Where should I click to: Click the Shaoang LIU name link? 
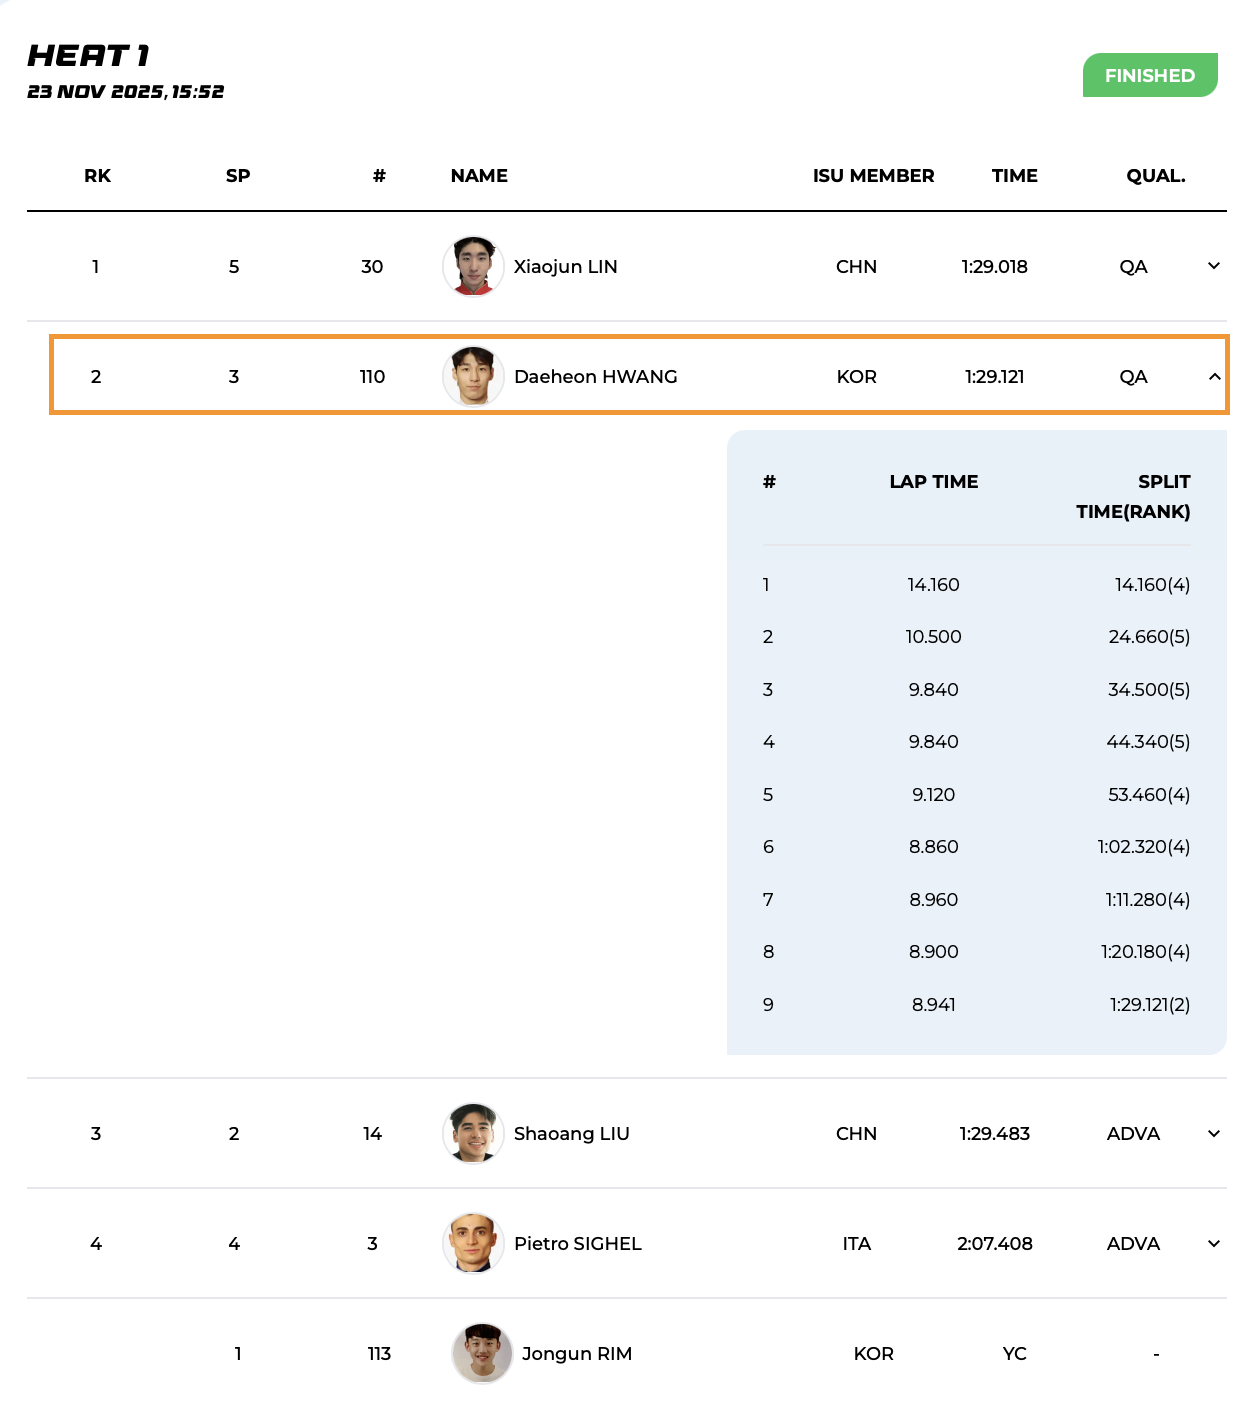[571, 1134]
